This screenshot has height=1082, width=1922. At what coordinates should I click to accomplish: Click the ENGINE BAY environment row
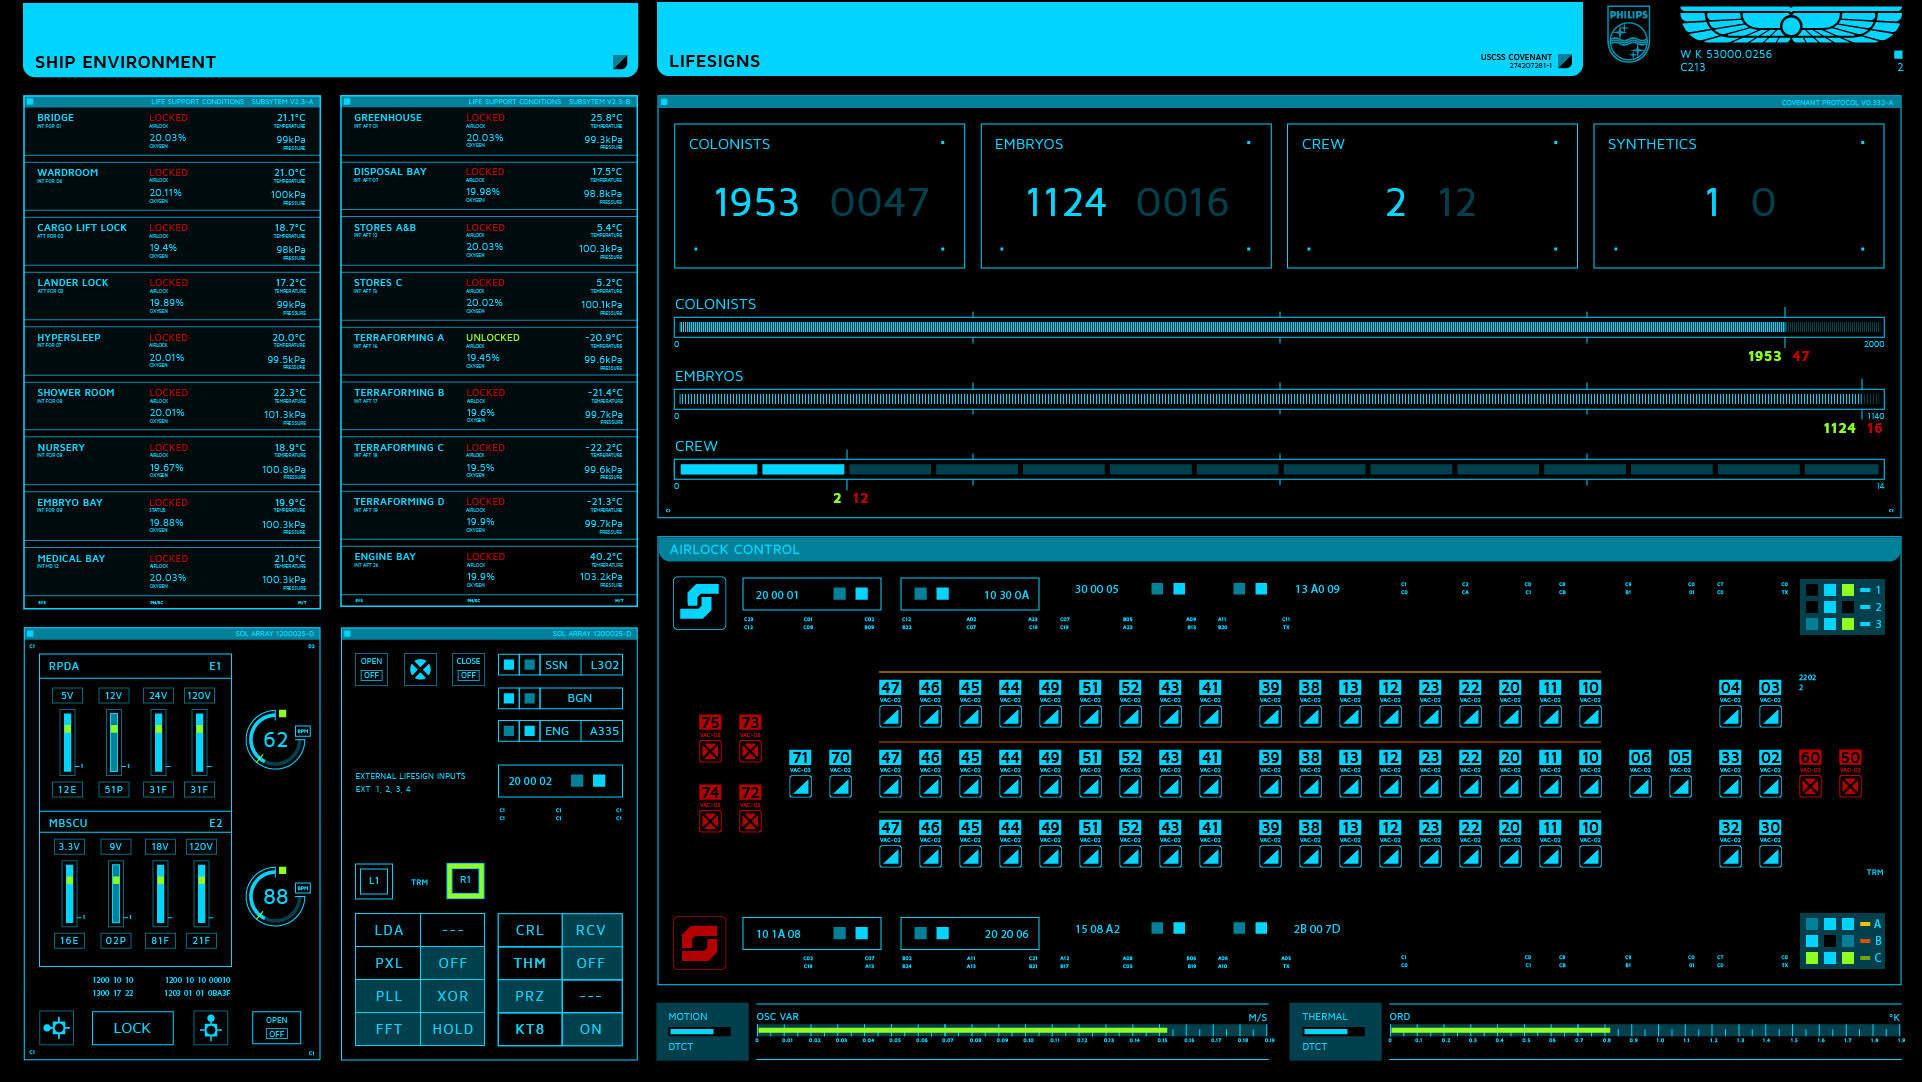point(489,570)
